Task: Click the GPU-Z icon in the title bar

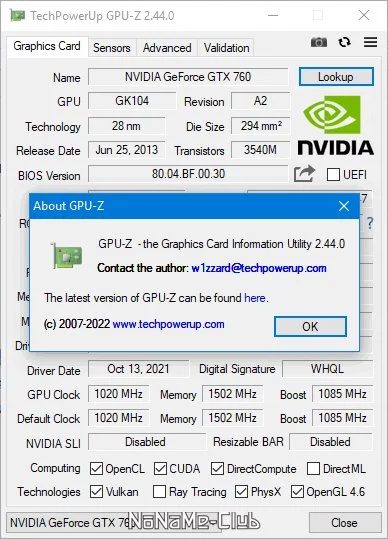Action: (17, 15)
